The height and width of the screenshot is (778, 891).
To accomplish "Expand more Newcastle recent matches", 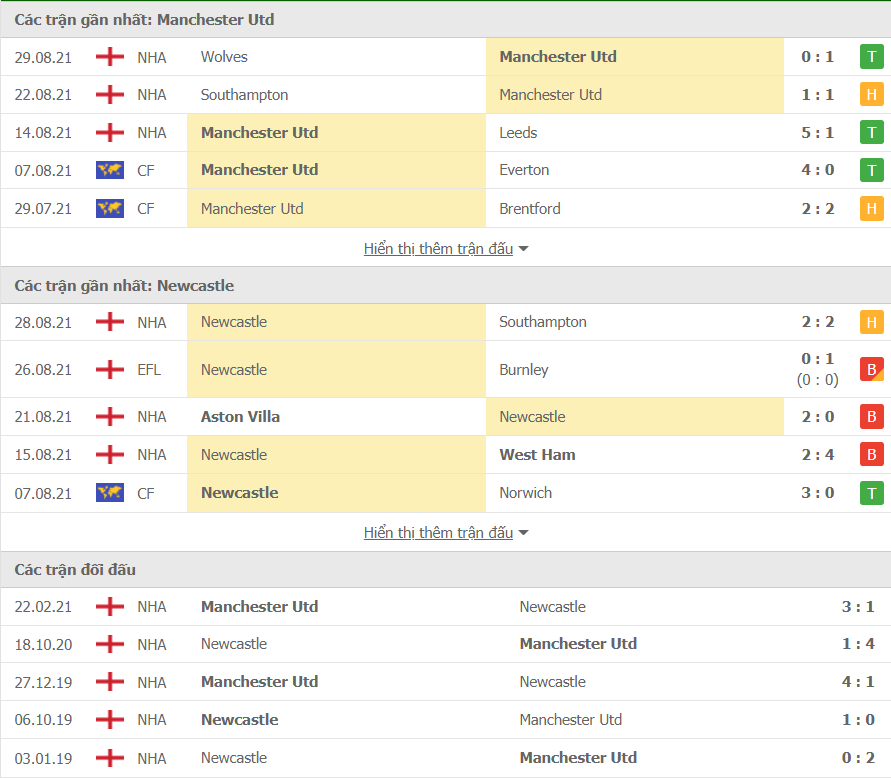I will click(438, 532).
